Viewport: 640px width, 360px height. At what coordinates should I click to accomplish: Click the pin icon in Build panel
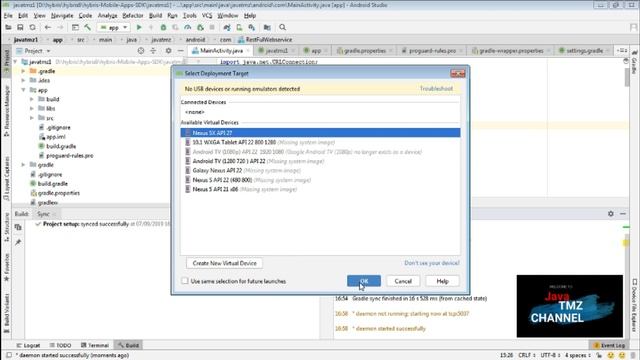click(x=18, y=242)
